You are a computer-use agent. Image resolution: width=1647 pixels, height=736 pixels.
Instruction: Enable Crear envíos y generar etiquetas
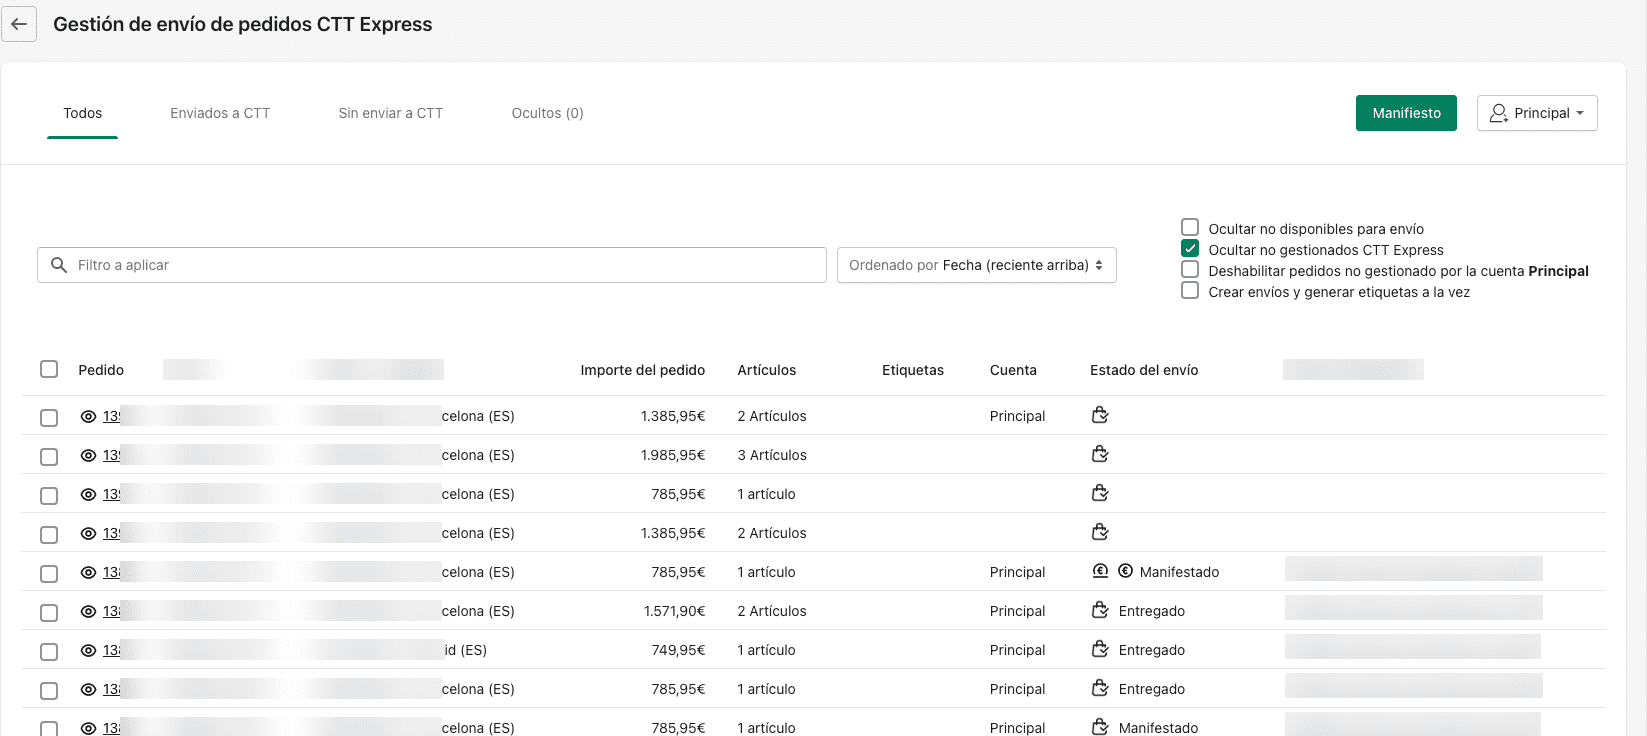(1190, 290)
